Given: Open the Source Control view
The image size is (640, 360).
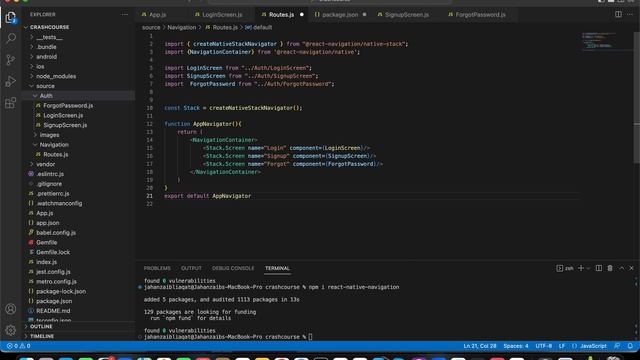Looking at the screenshot, I should pyautogui.click(x=11, y=60).
